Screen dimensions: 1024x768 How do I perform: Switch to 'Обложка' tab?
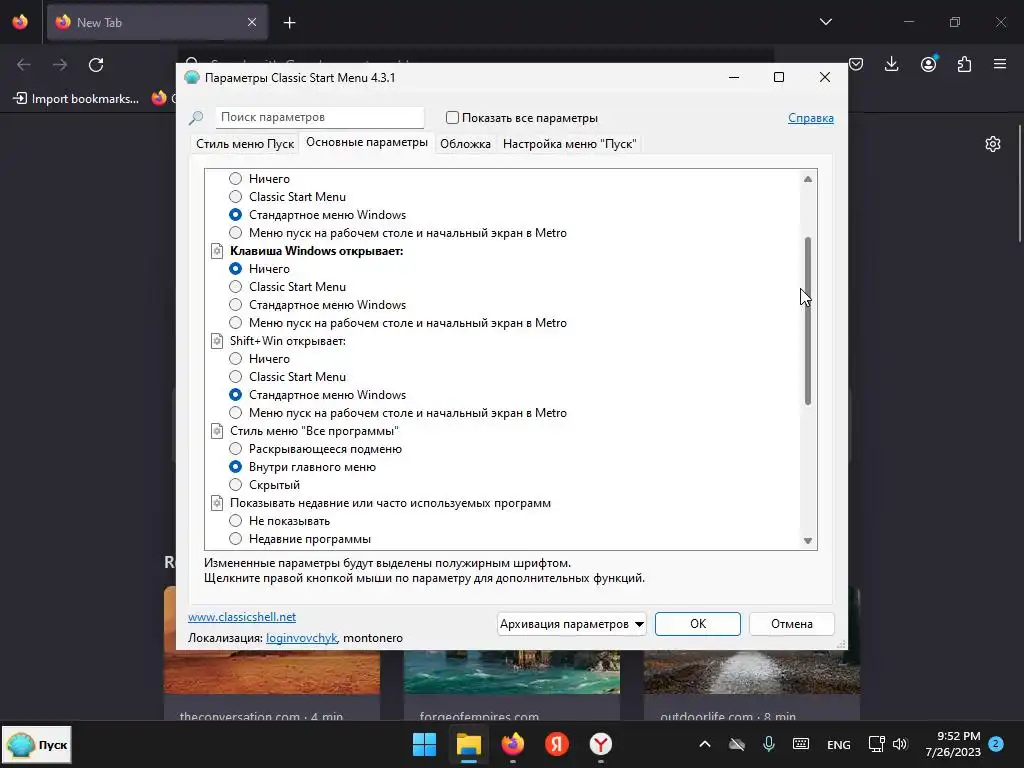point(465,144)
